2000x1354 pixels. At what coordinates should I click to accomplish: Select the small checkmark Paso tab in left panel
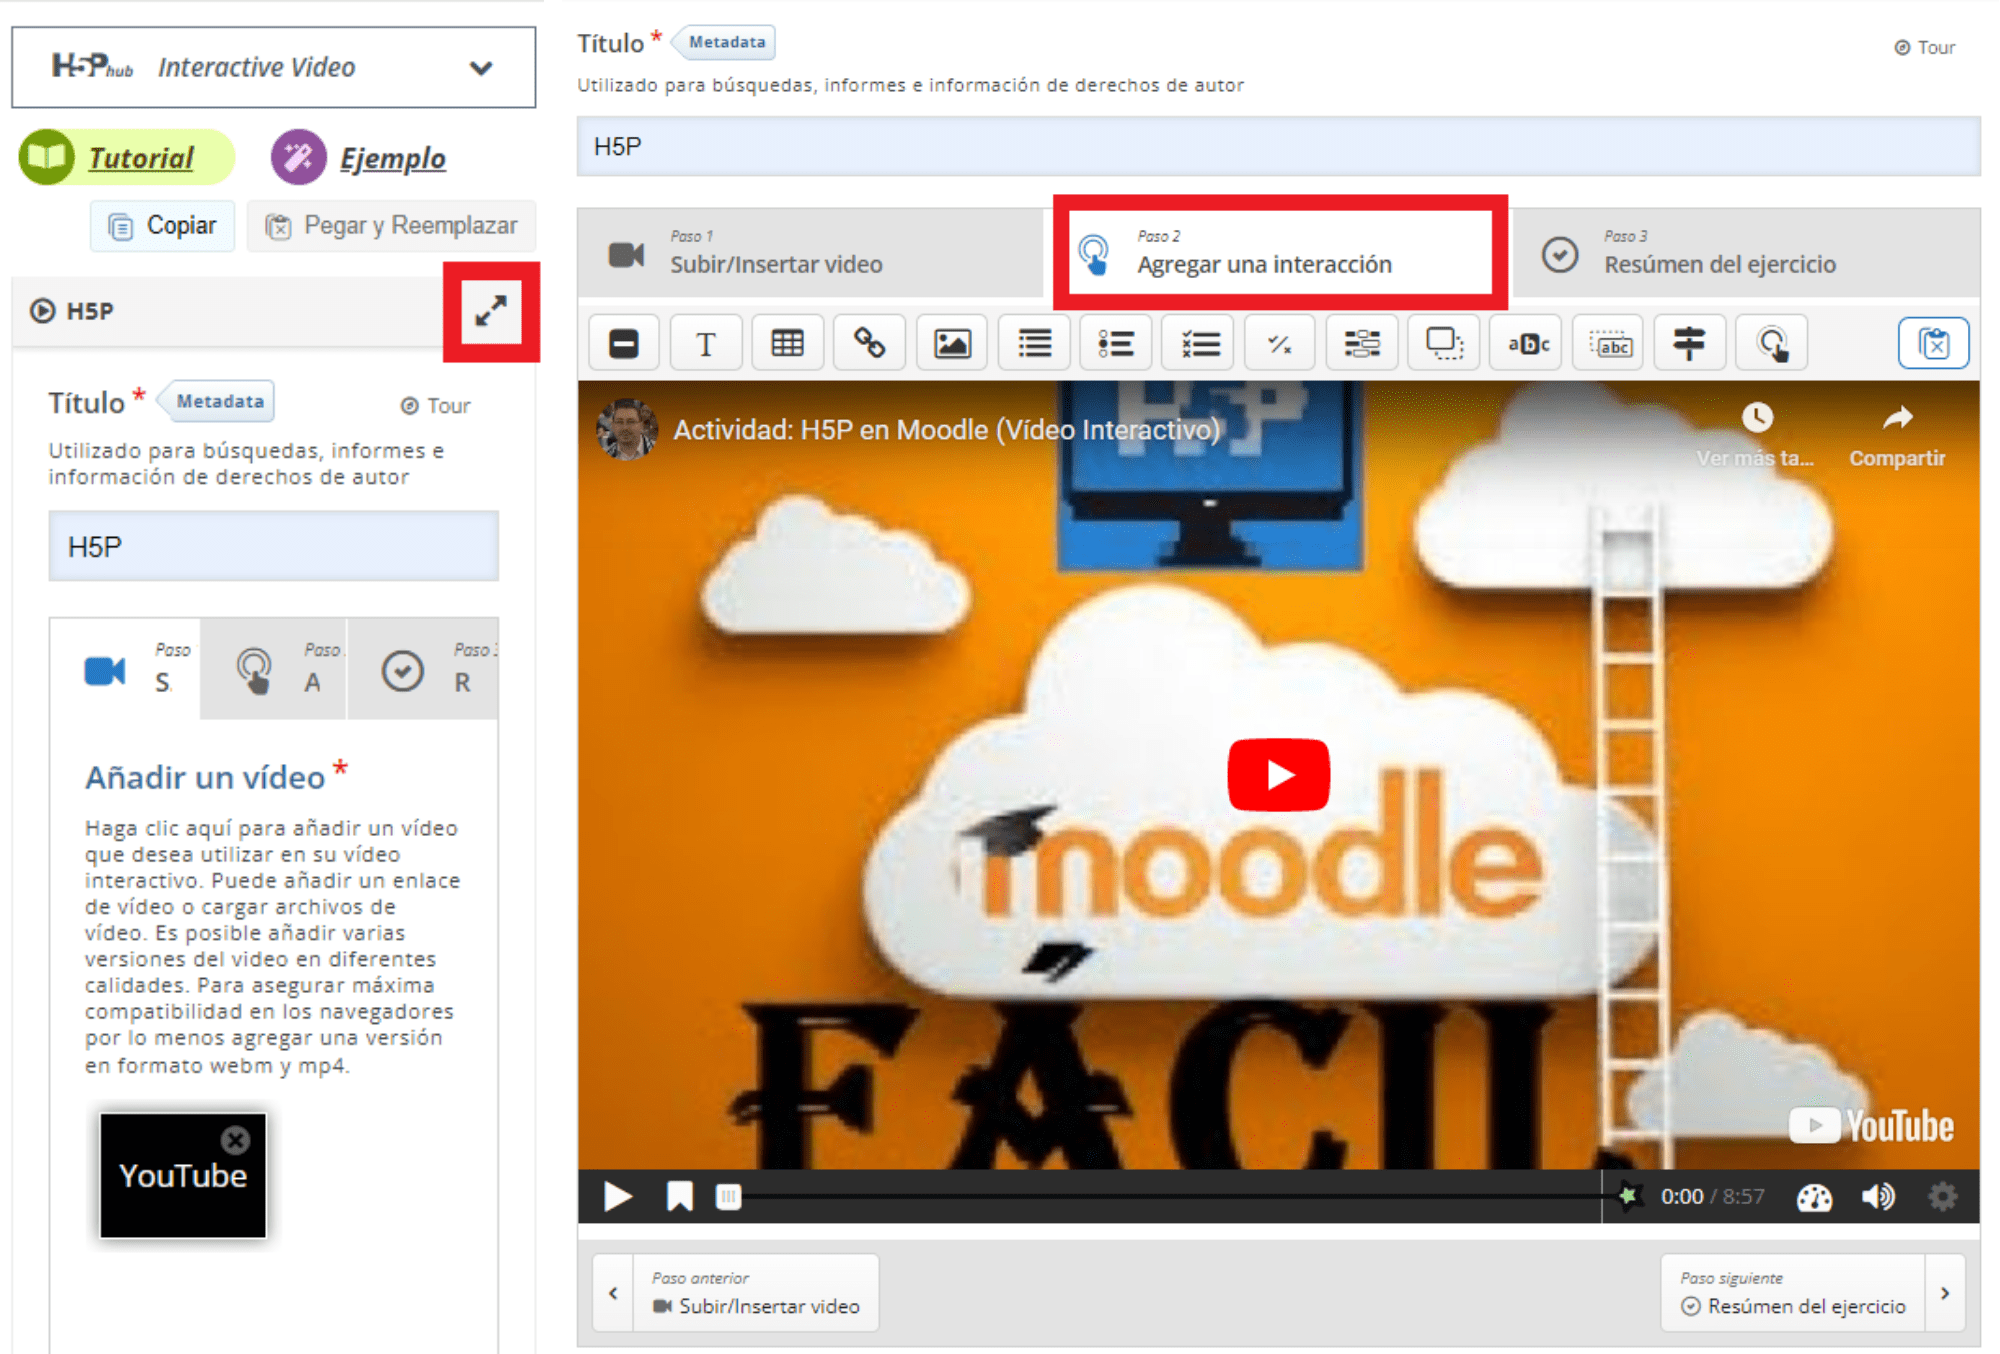click(x=423, y=668)
